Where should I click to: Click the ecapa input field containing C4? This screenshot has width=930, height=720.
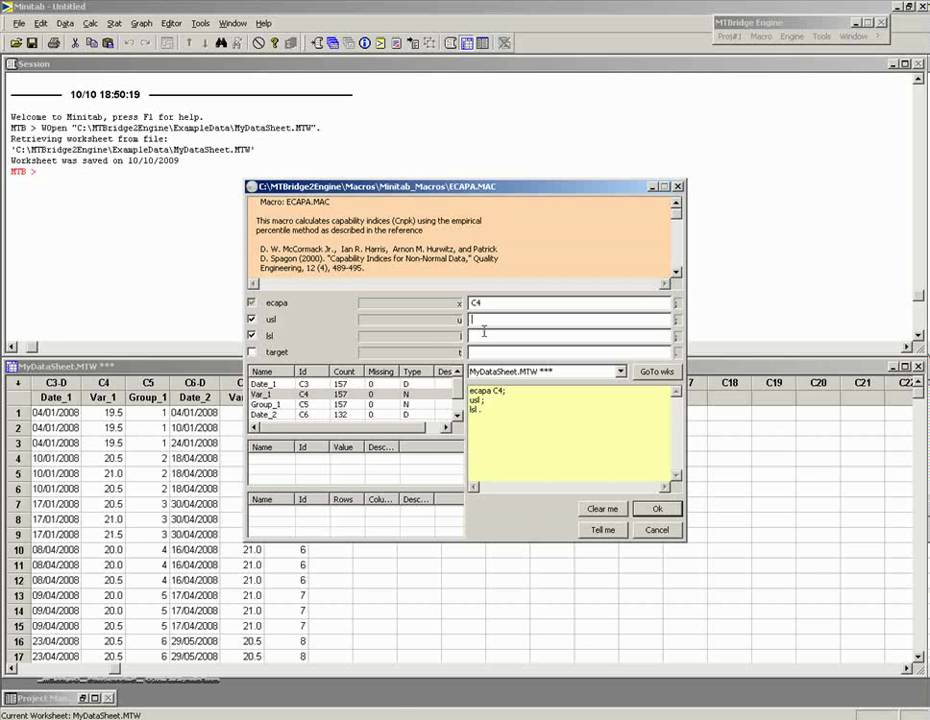tap(569, 302)
